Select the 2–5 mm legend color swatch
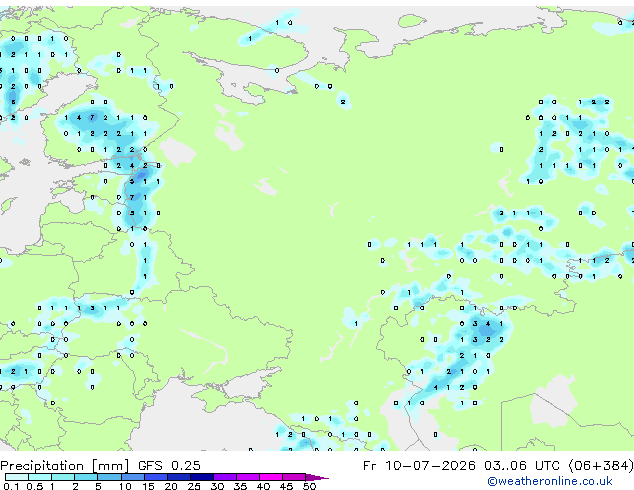634x490 pixels. tap(86, 477)
